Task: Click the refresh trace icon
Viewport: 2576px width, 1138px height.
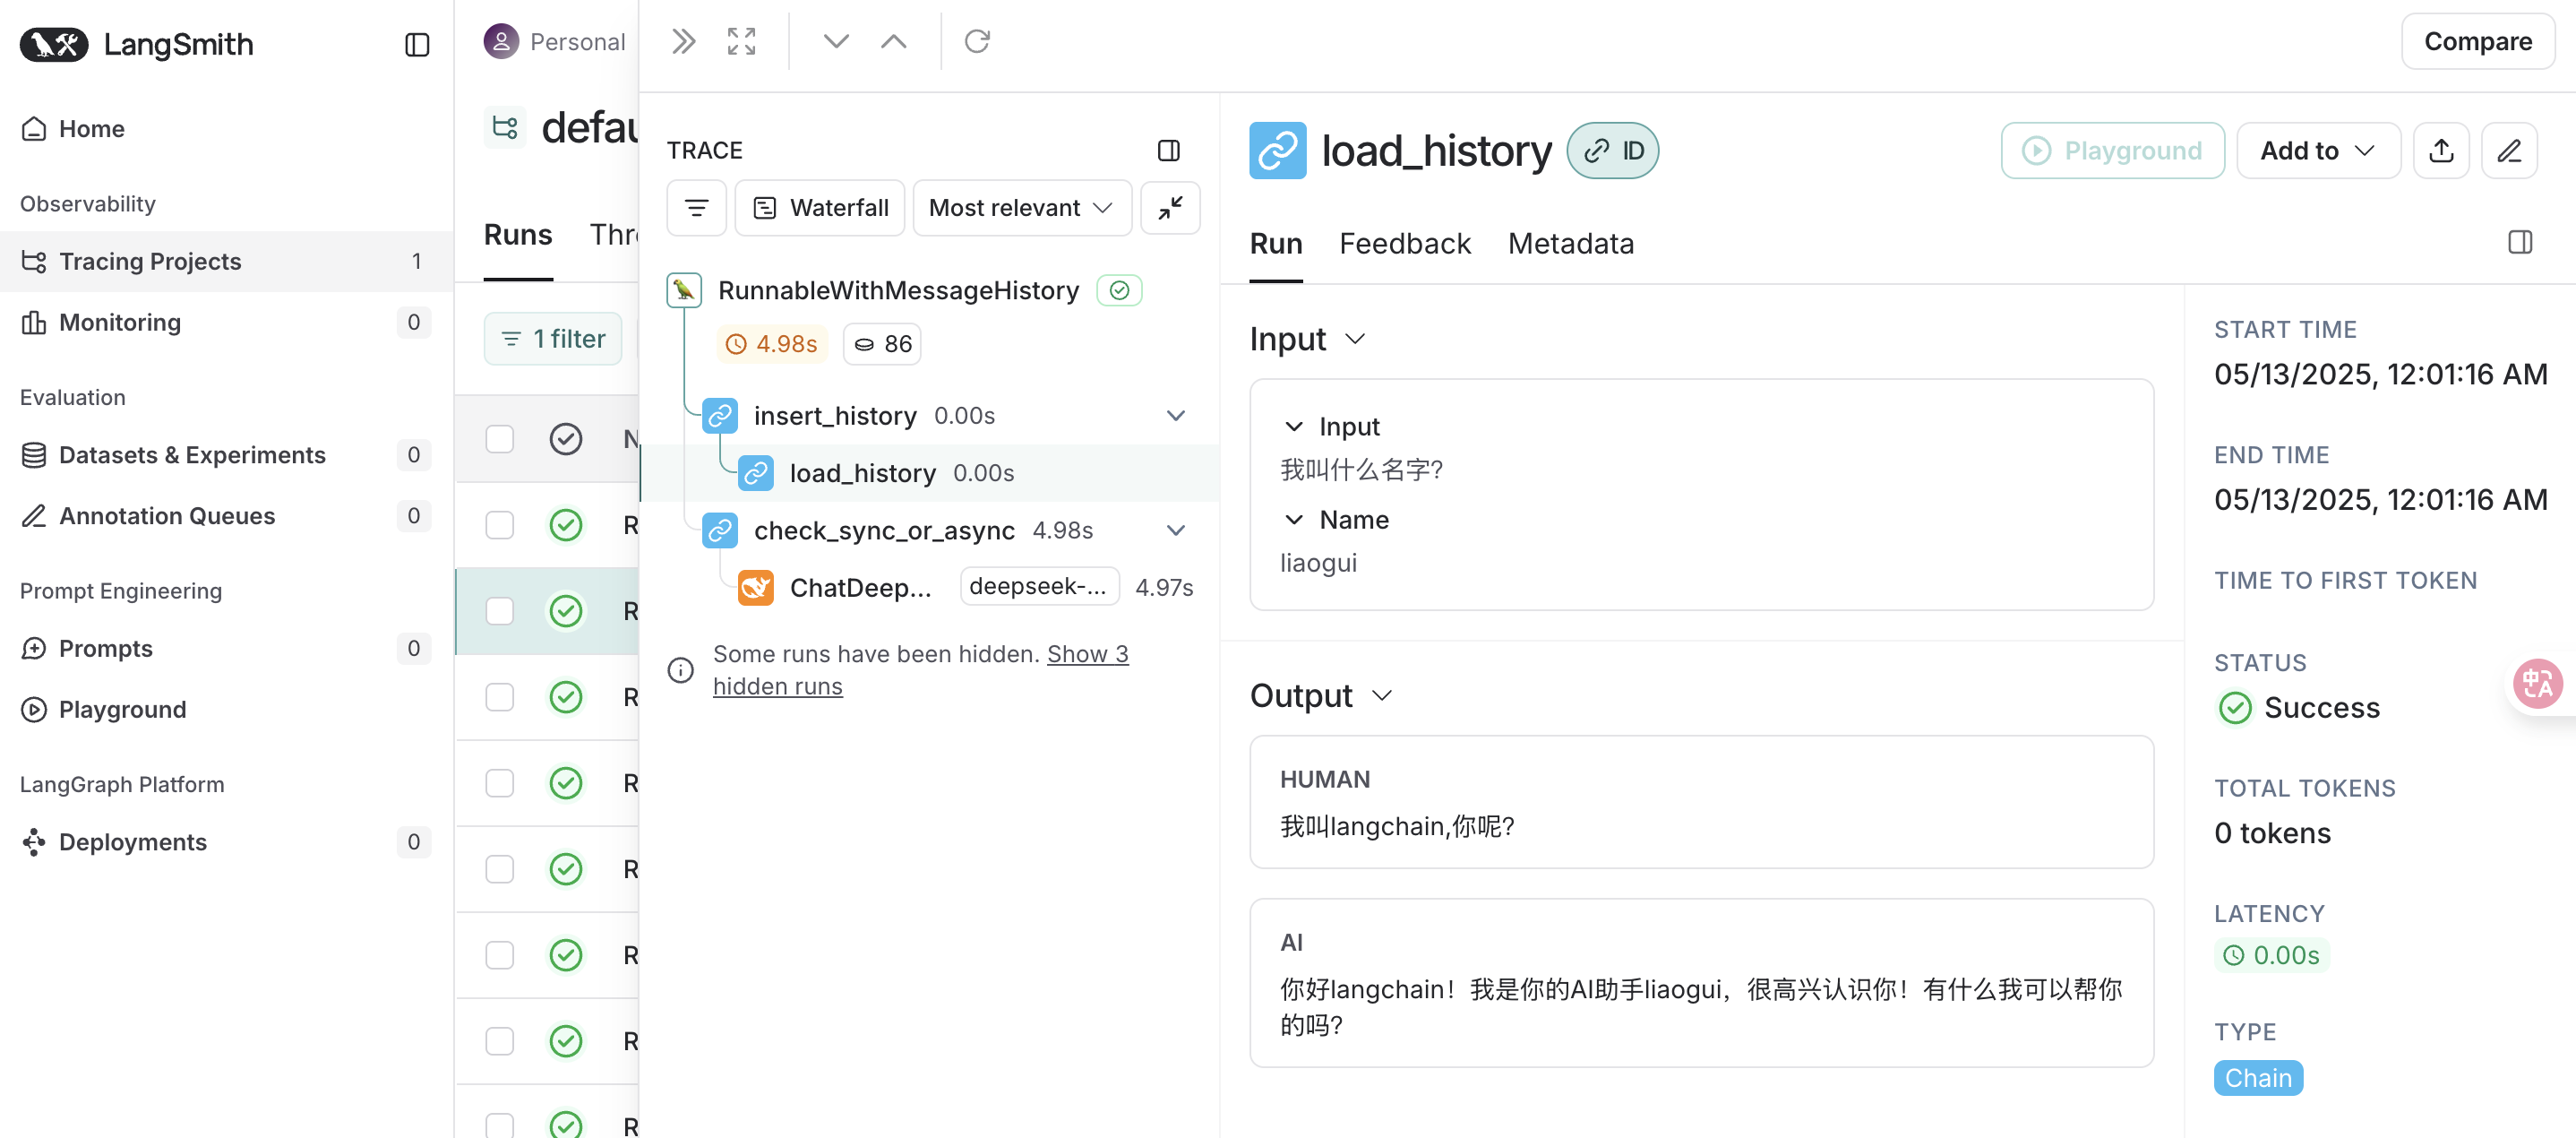Action: [x=976, y=41]
